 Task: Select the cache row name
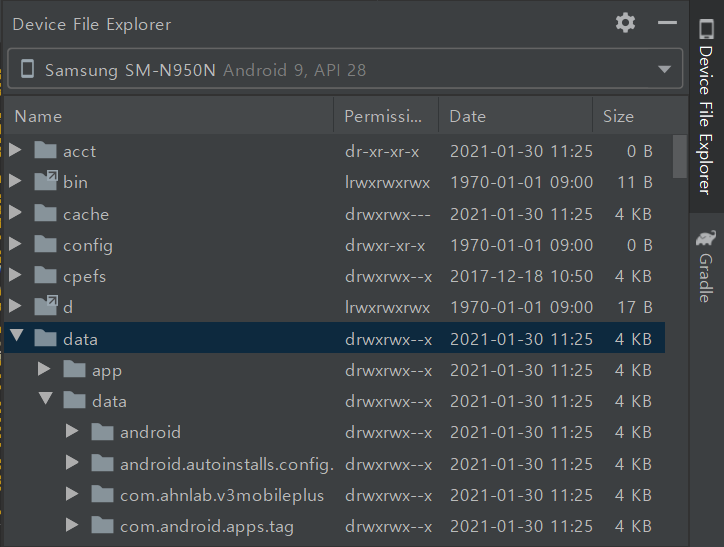pyautogui.click(x=86, y=214)
